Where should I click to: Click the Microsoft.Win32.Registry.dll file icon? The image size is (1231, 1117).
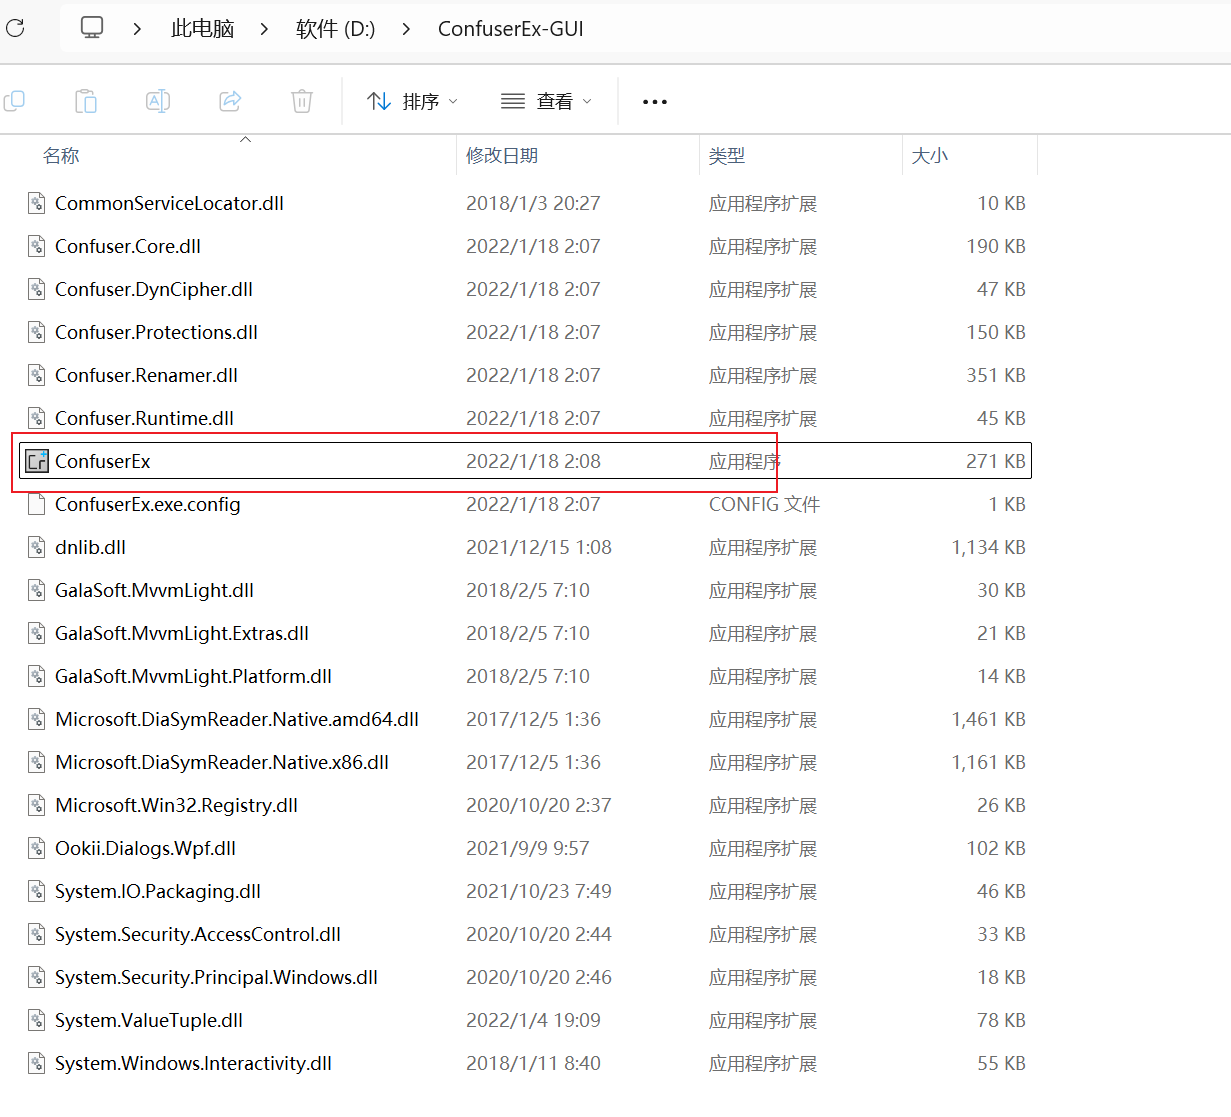pos(37,805)
